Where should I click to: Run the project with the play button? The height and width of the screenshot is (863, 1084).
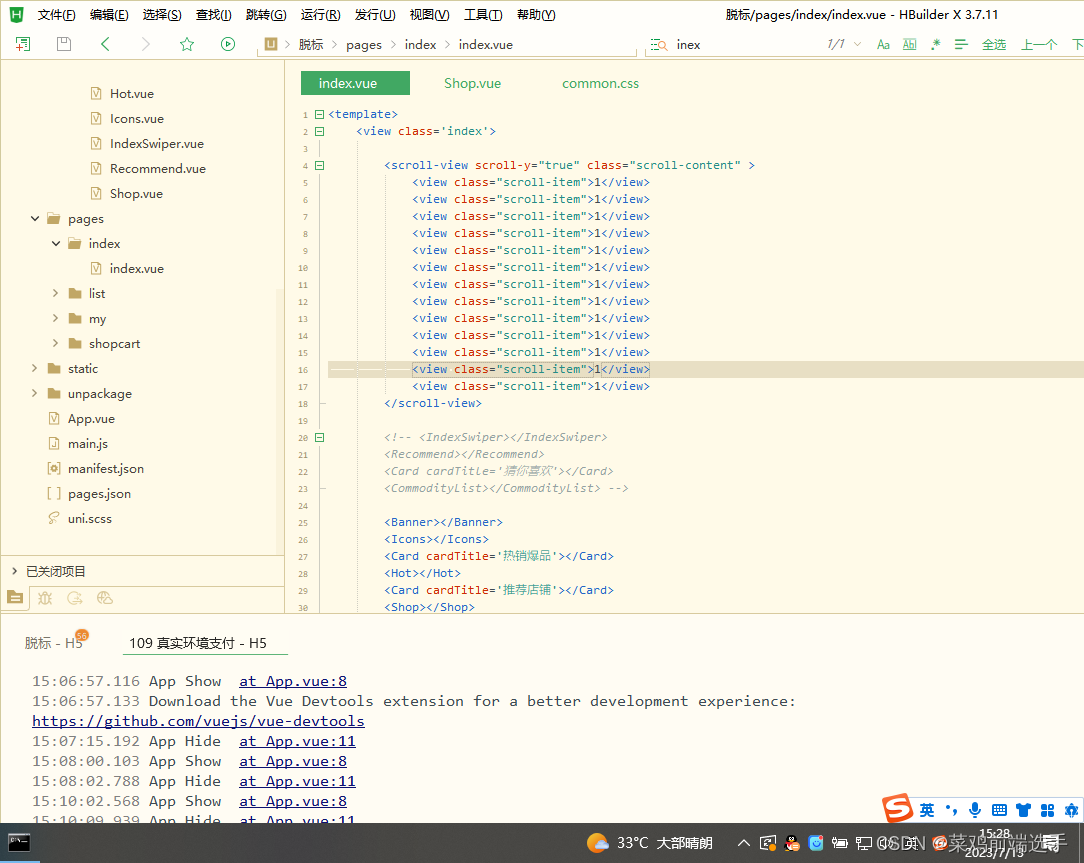click(228, 44)
